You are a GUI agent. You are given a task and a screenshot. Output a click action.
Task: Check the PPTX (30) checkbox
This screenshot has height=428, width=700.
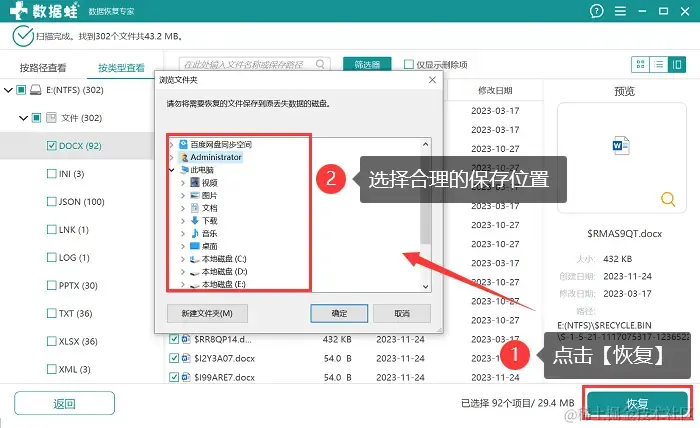[x=52, y=285]
